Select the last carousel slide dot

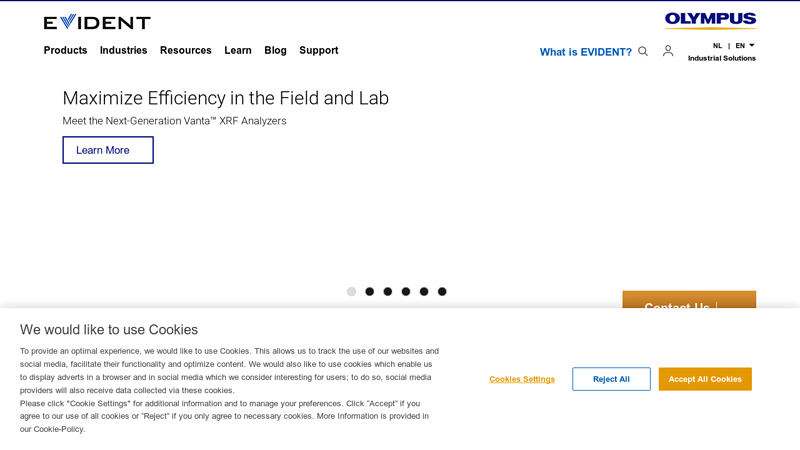(442, 291)
